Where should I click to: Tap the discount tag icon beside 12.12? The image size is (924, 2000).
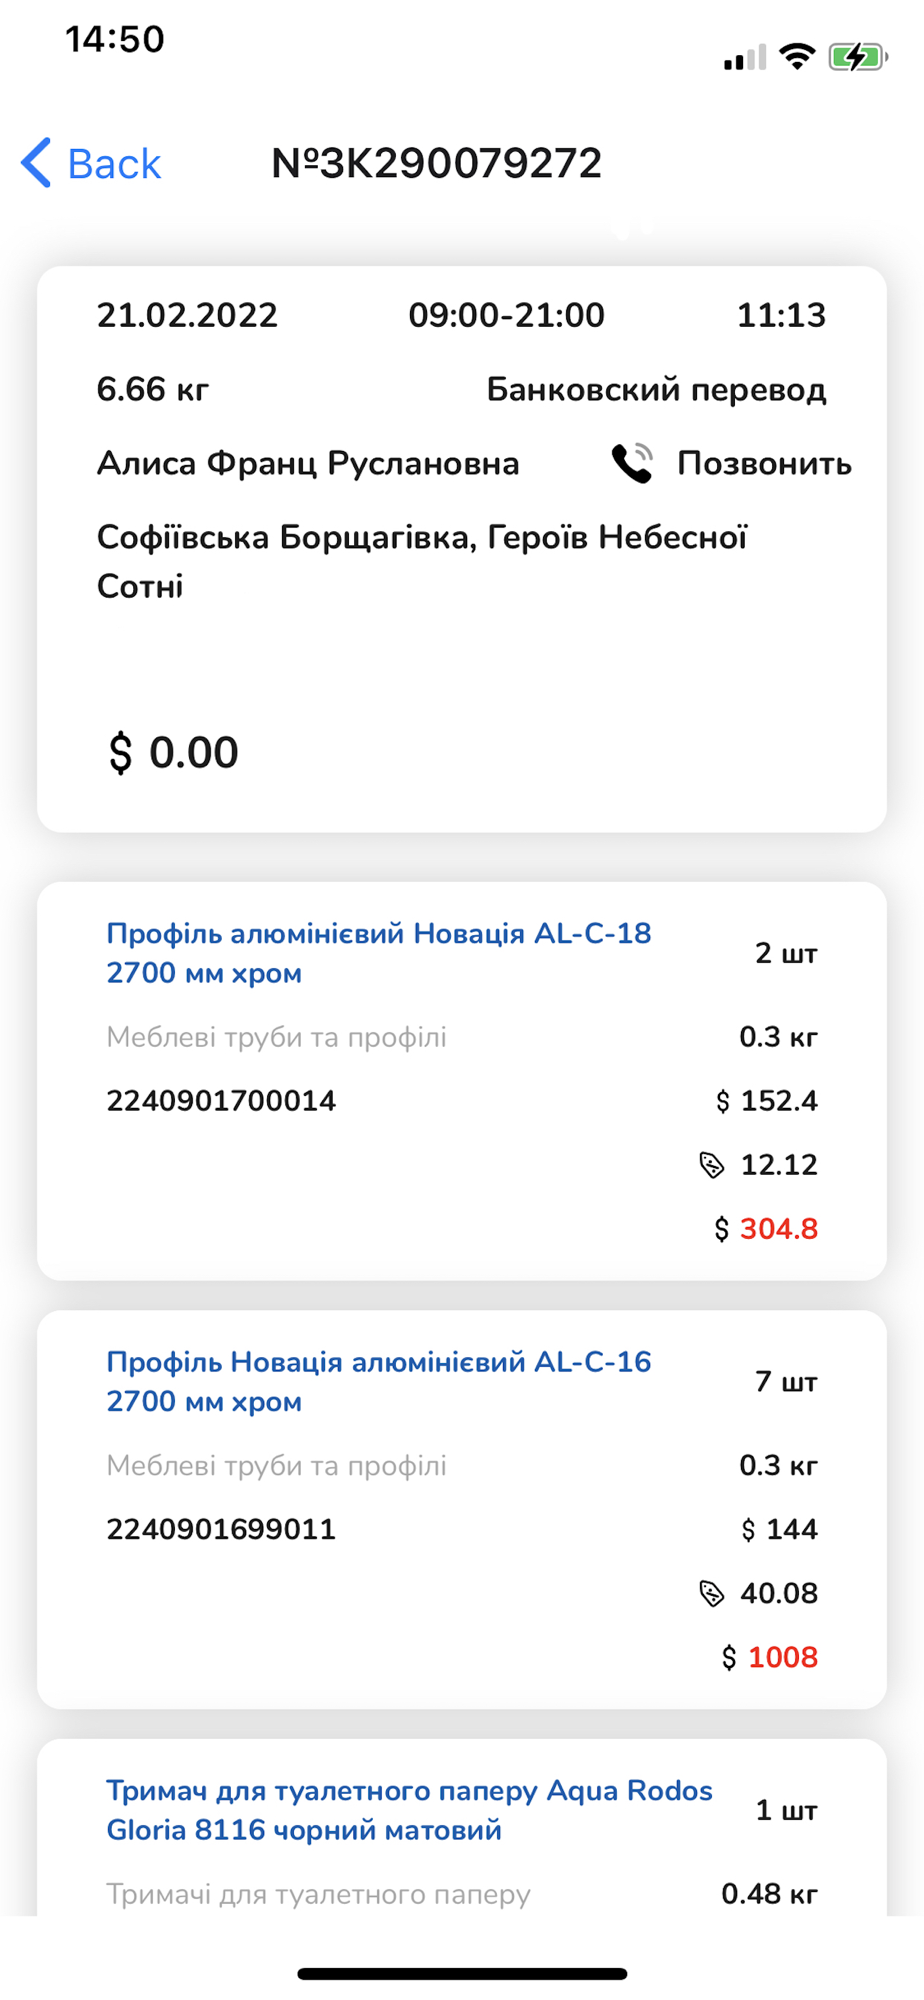(x=711, y=1165)
